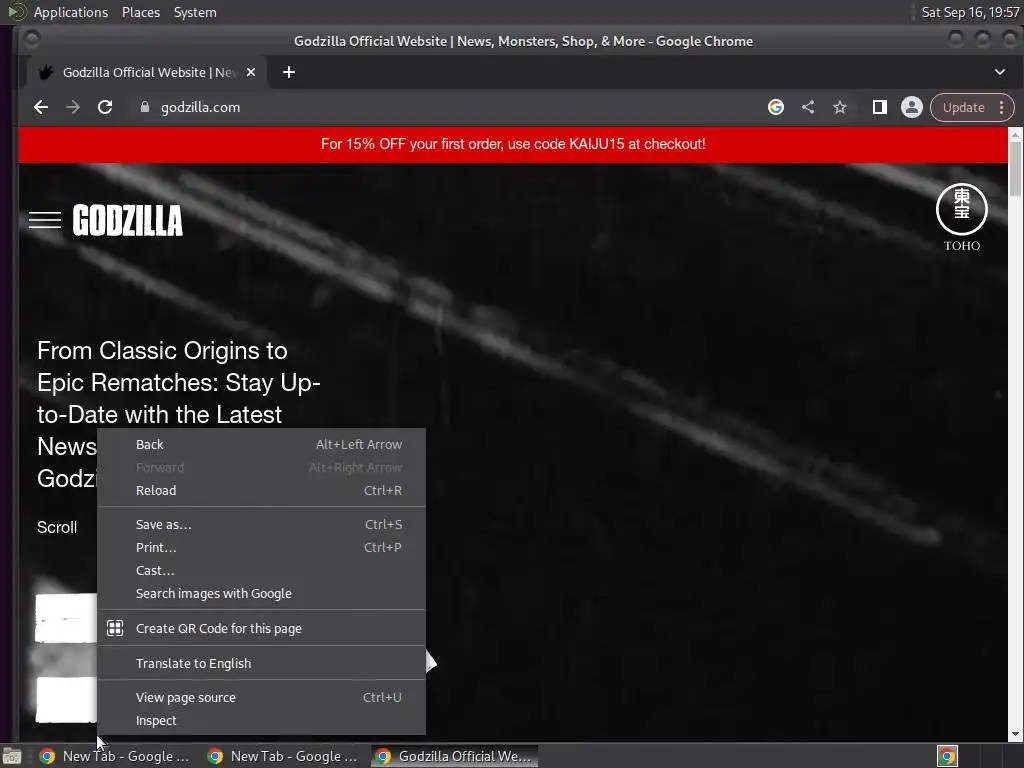
Task: Expand the tab search chevron
Action: coord(1000,72)
